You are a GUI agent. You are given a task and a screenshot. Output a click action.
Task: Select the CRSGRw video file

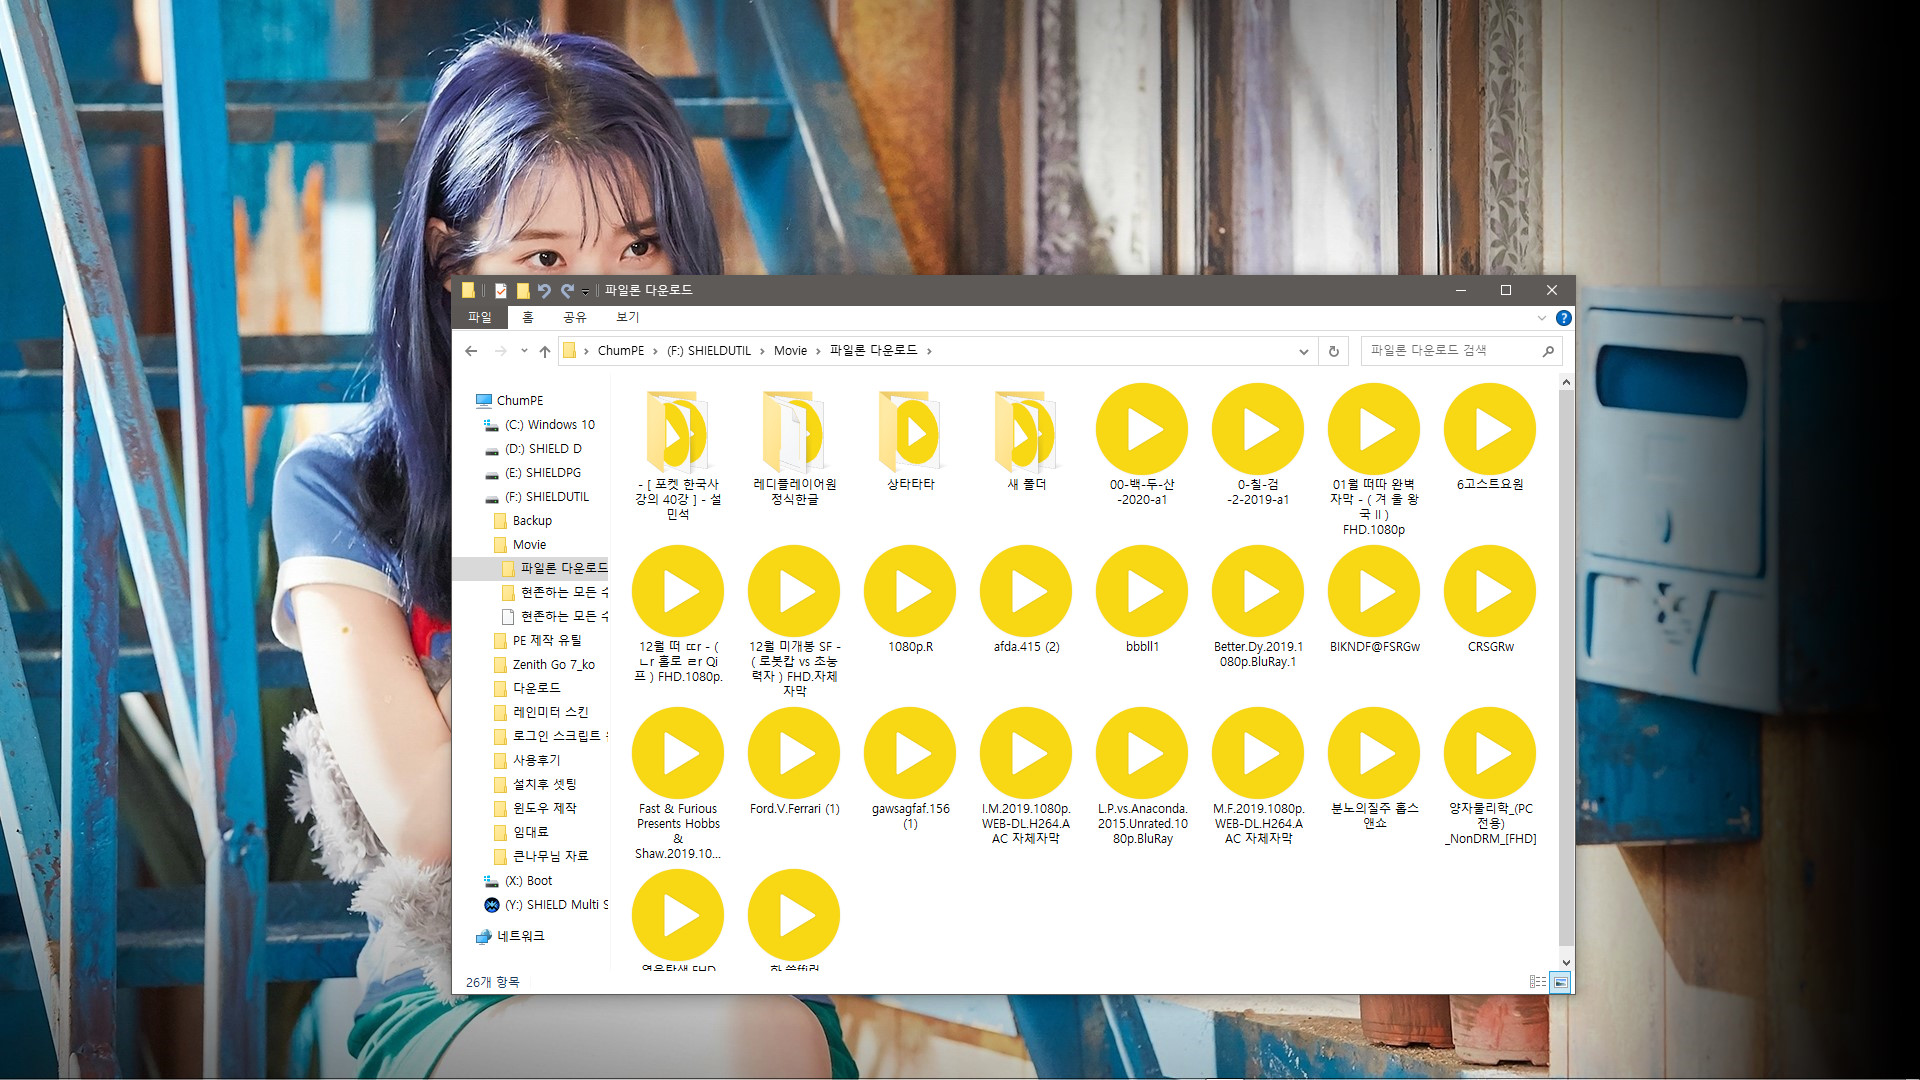[1490, 600]
